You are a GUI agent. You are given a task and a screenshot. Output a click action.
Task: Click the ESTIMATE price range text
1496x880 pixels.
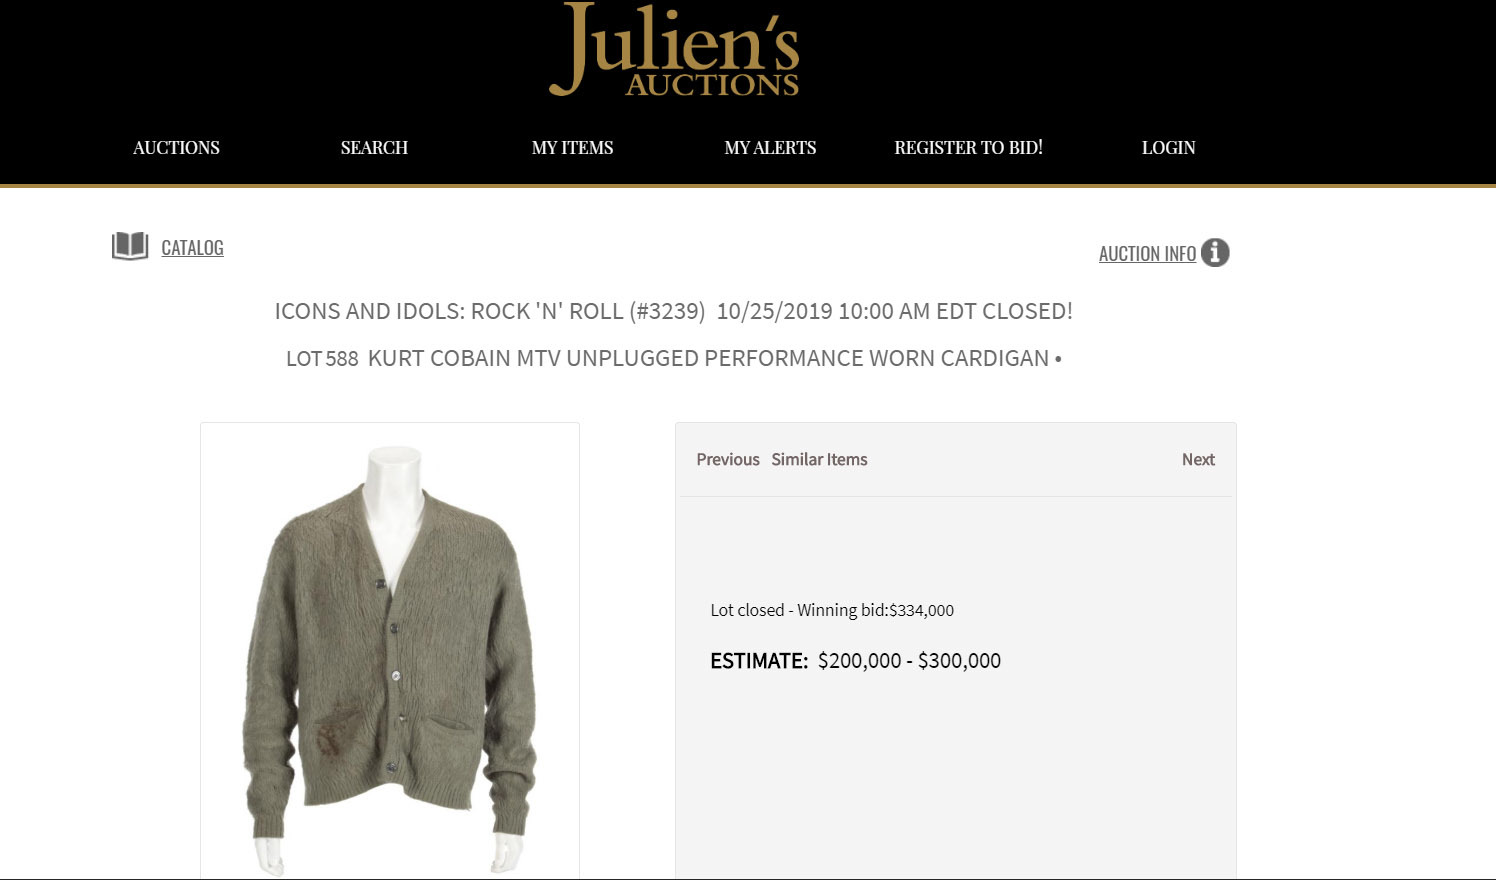[909, 661]
